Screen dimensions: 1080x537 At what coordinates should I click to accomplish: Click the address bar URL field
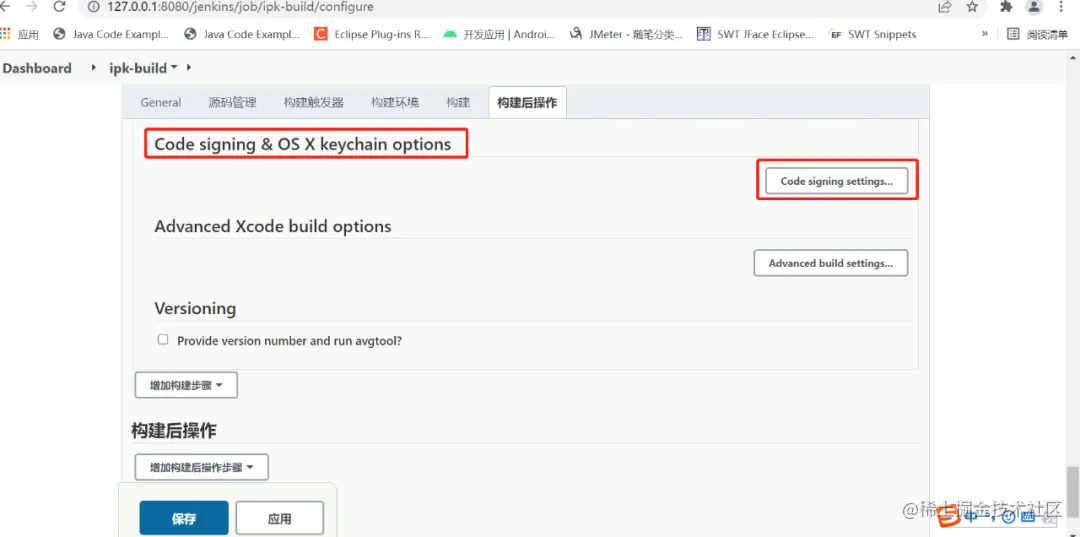[x=510, y=7]
